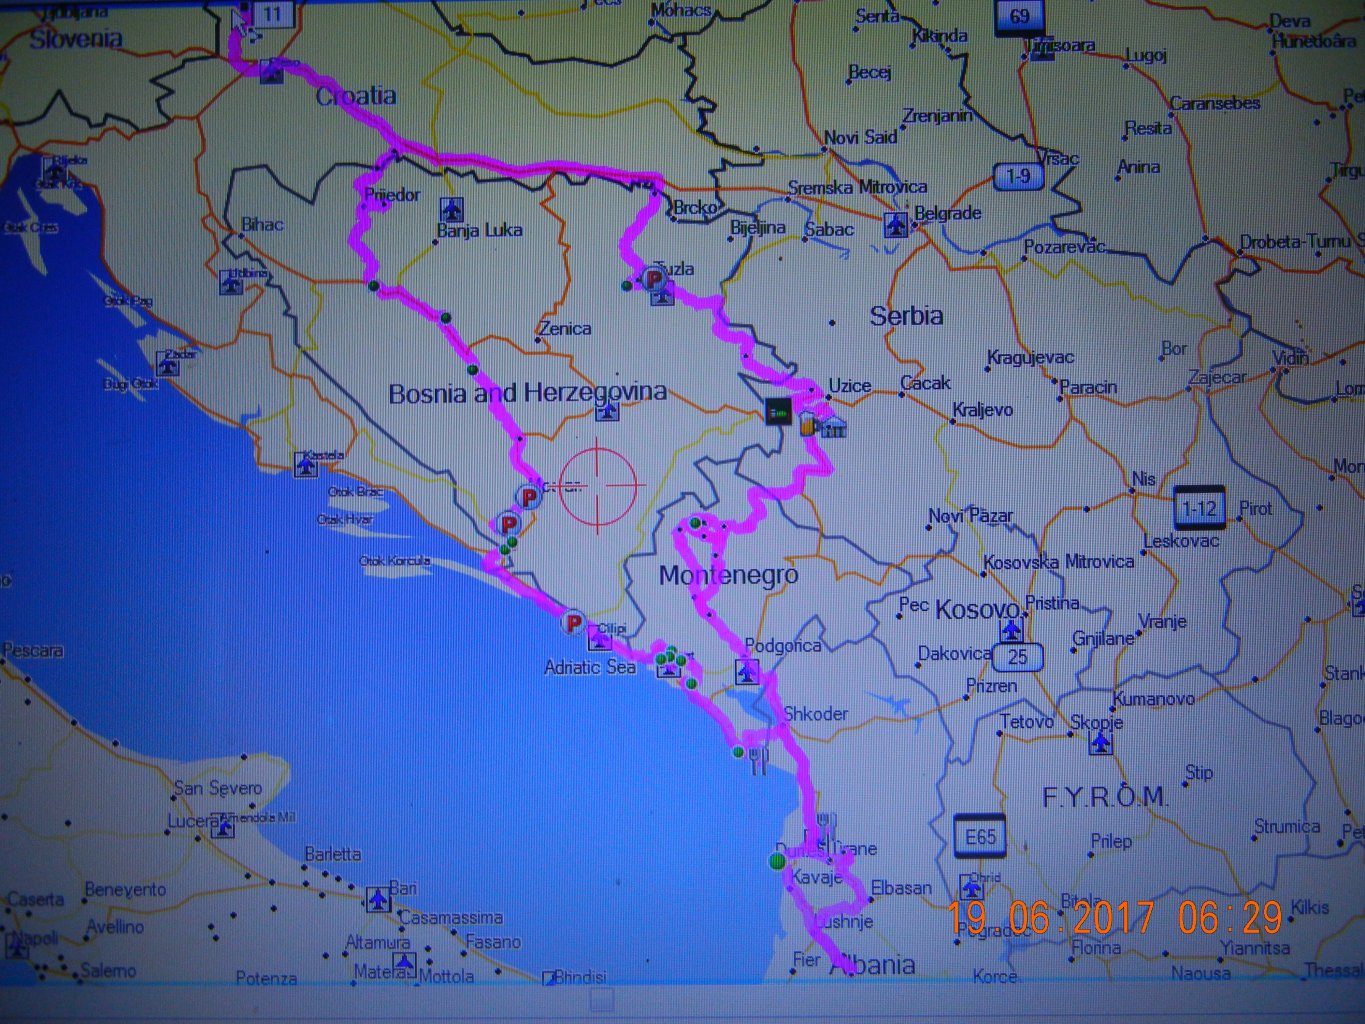Click the airport icon below Podgorica
1365x1024 pixels.
click(748, 672)
